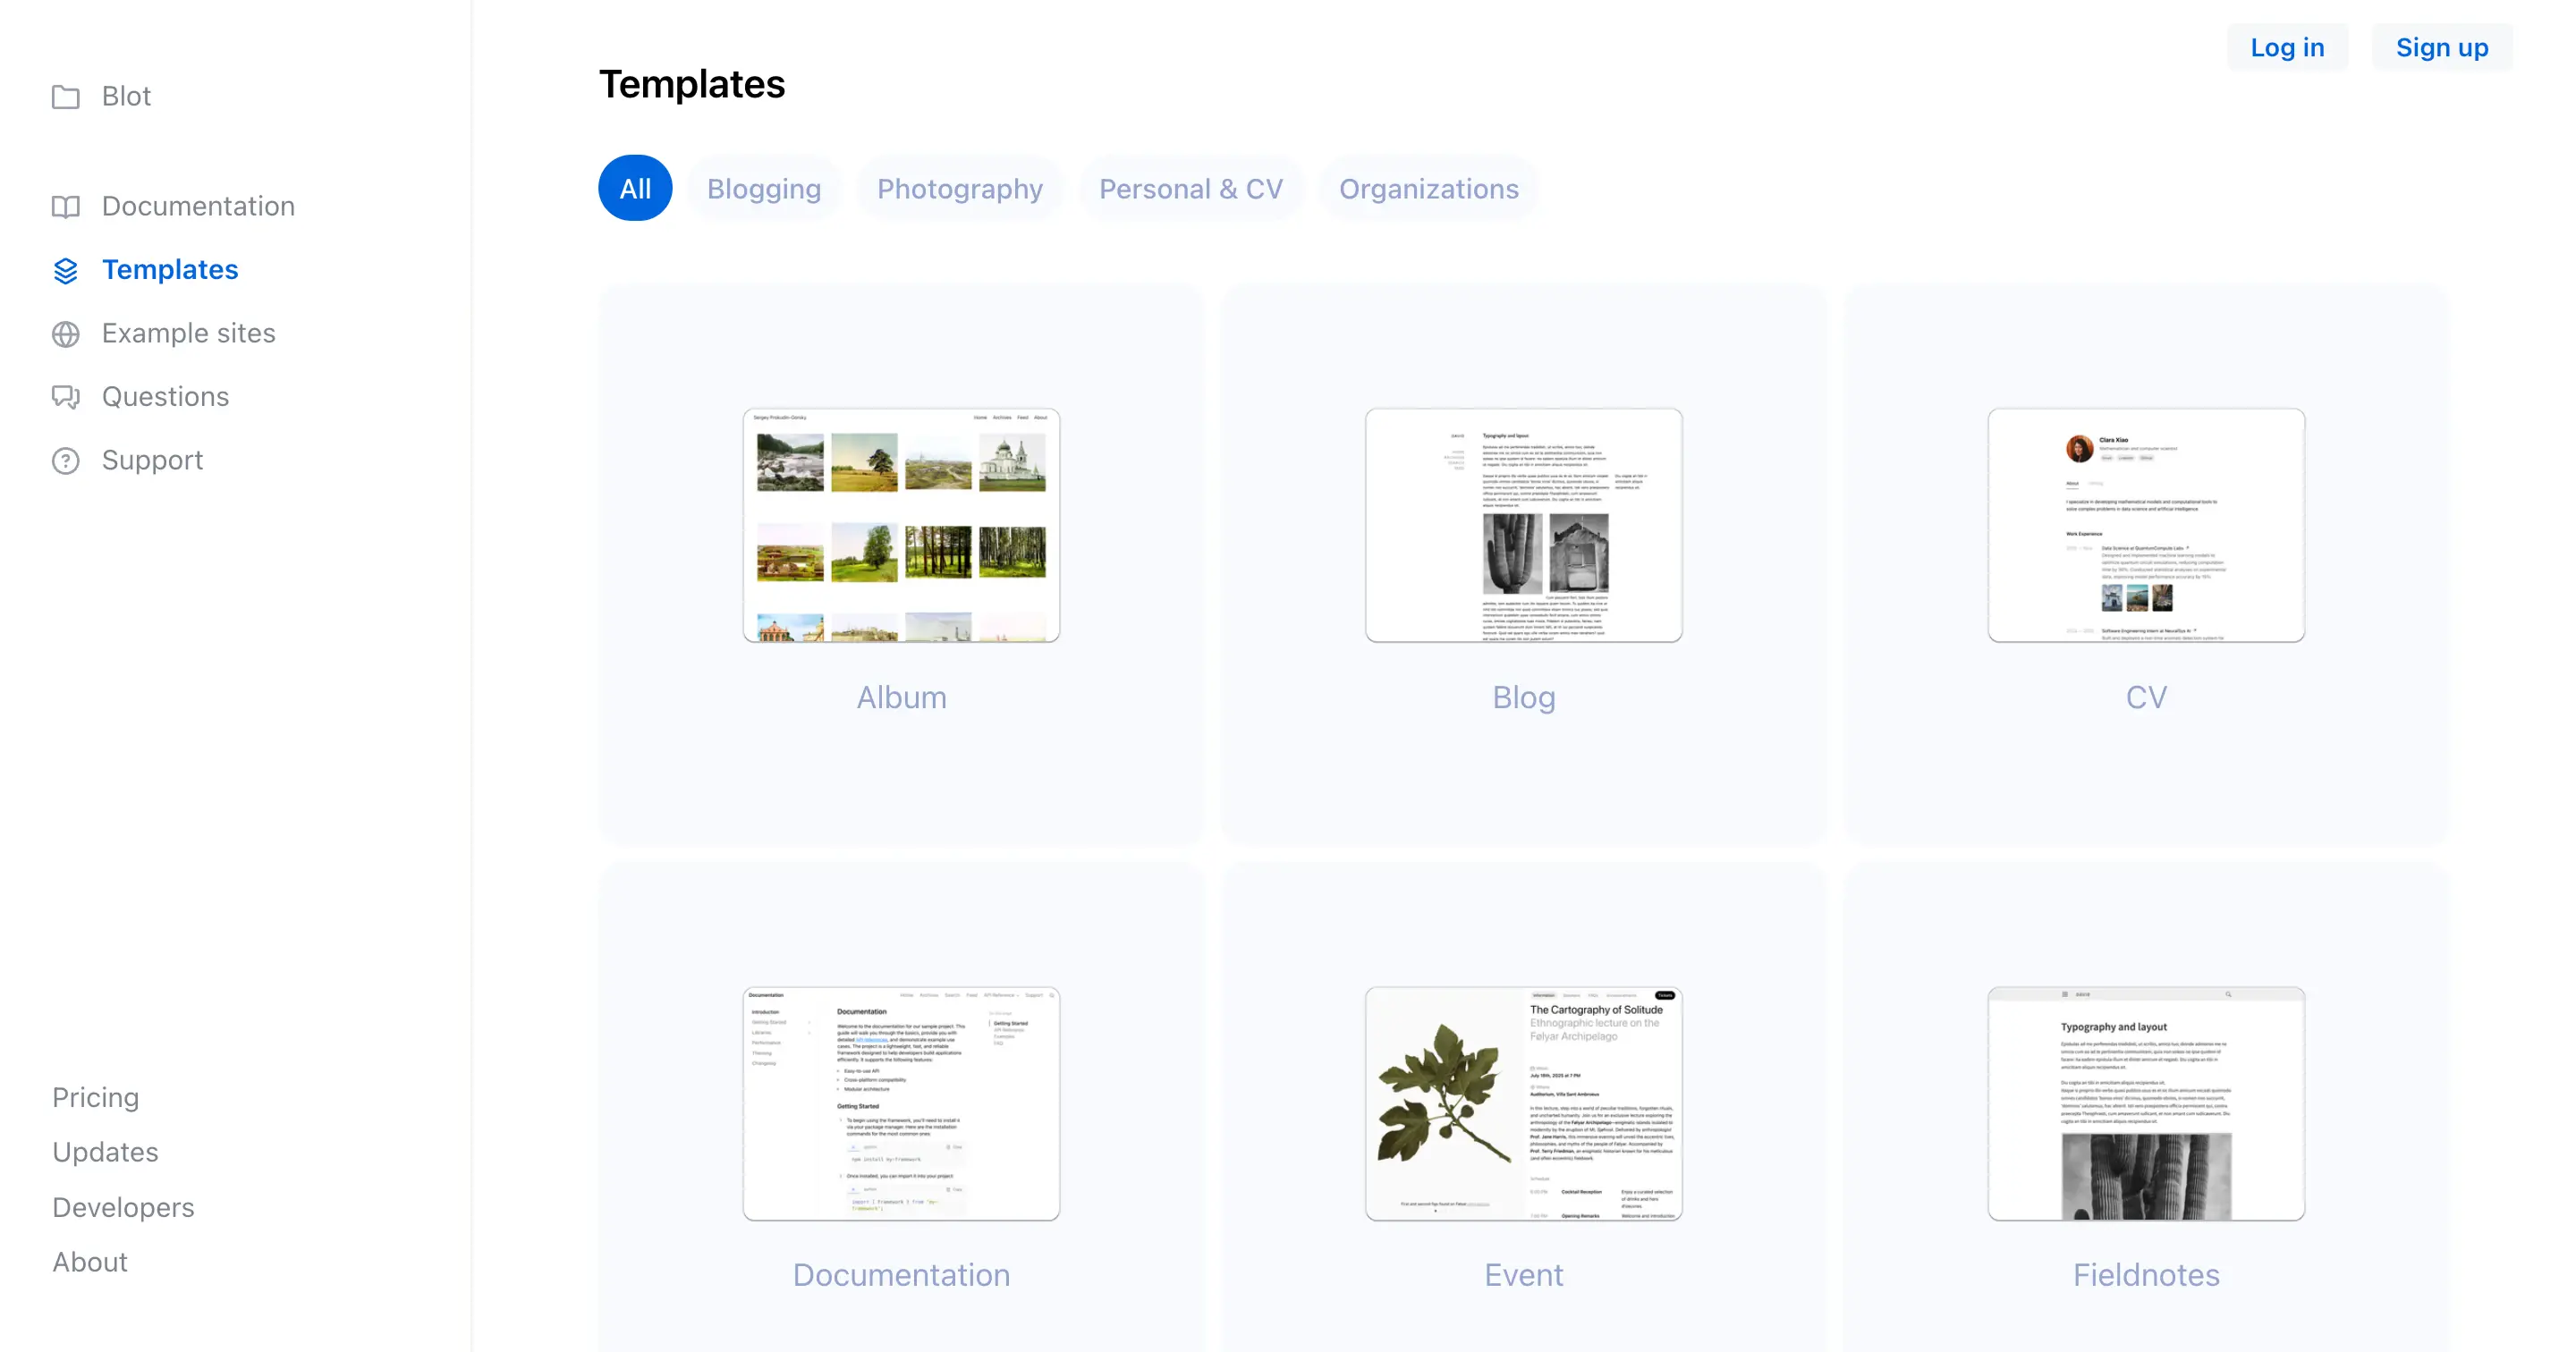Click the Templates page heading
Image resolution: width=2576 pixels, height=1352 pixels.
pyautogui.click(x=692, y=84)
